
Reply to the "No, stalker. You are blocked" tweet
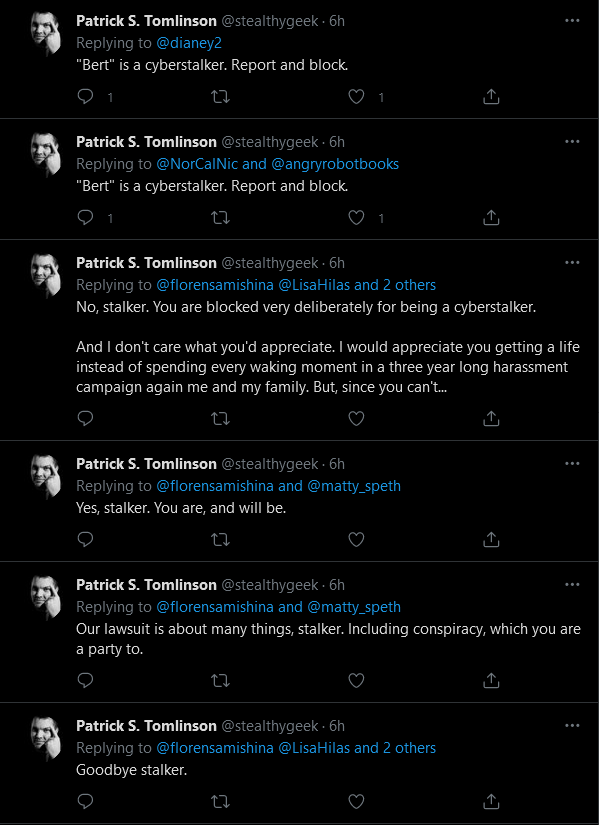click(x=85, y=418)
